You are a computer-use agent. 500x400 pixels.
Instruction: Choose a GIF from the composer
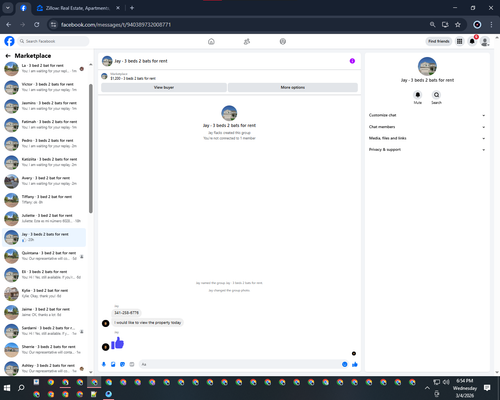[x=132, y=364]
